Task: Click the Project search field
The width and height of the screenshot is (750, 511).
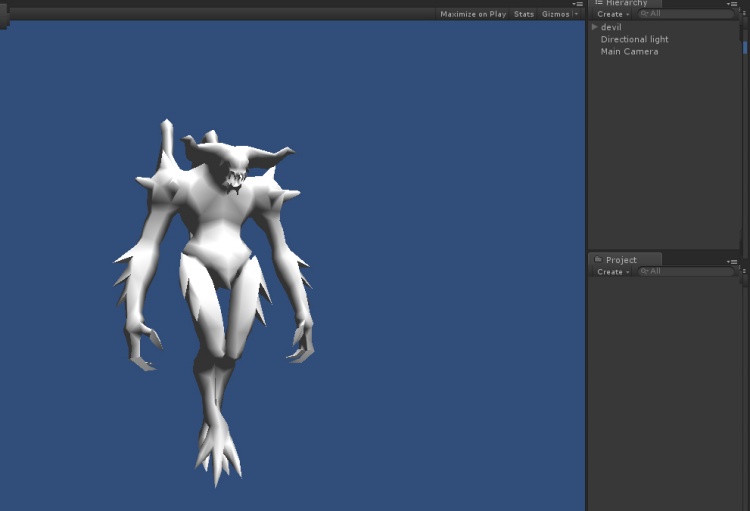Action: tap(688, 272)
